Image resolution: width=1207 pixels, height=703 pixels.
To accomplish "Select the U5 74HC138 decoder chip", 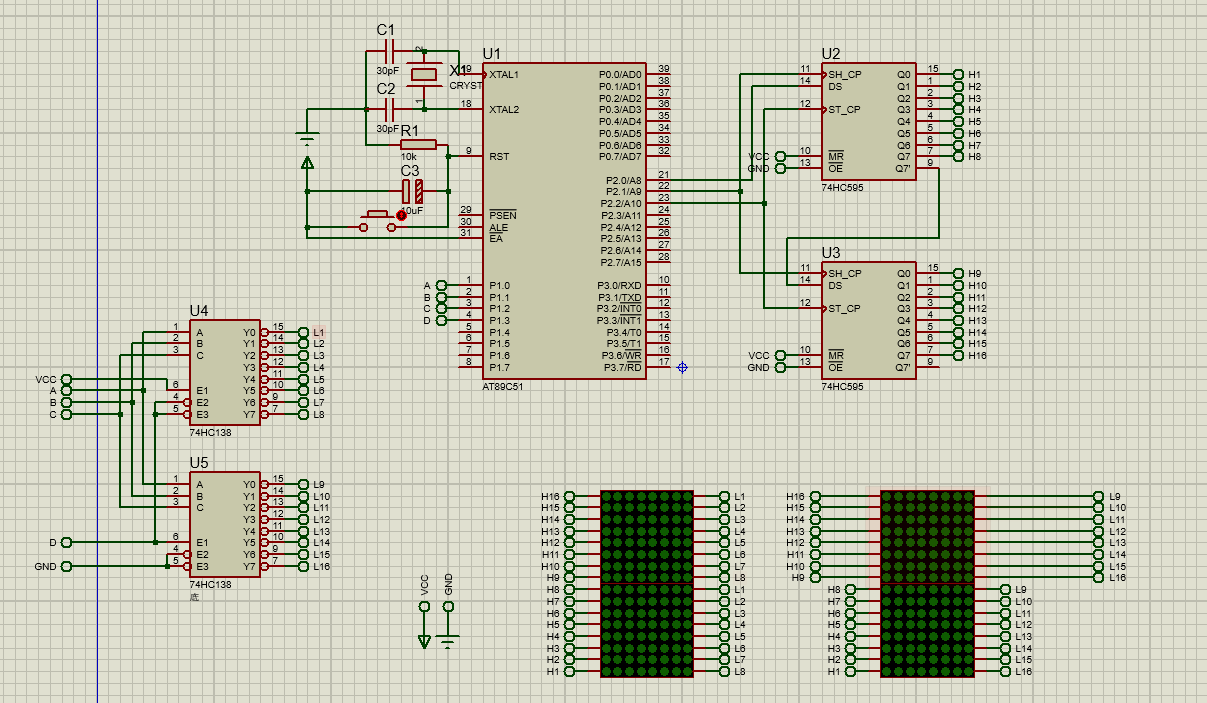I will tap(225, 525).
